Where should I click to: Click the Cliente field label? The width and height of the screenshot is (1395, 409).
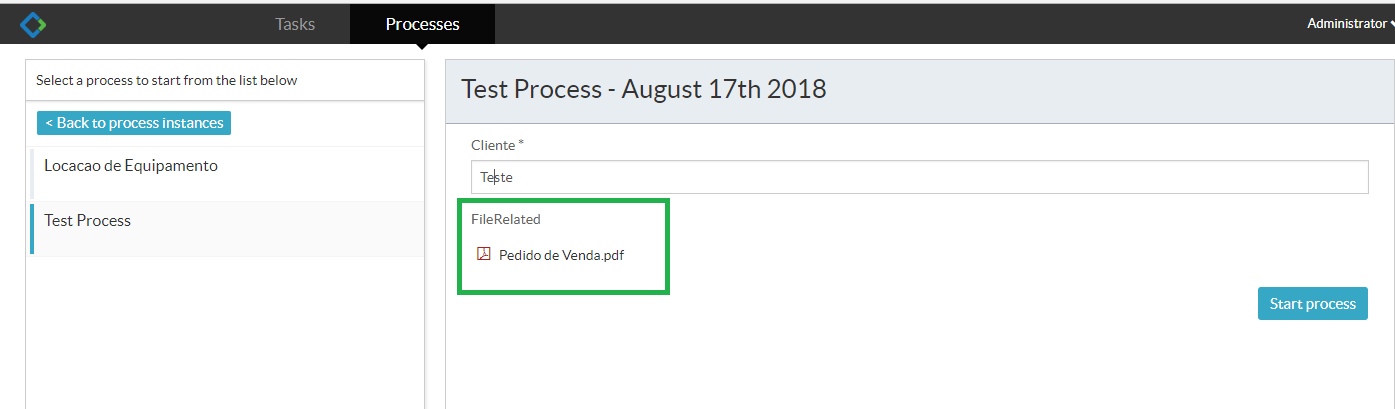(x=493, y=145)
